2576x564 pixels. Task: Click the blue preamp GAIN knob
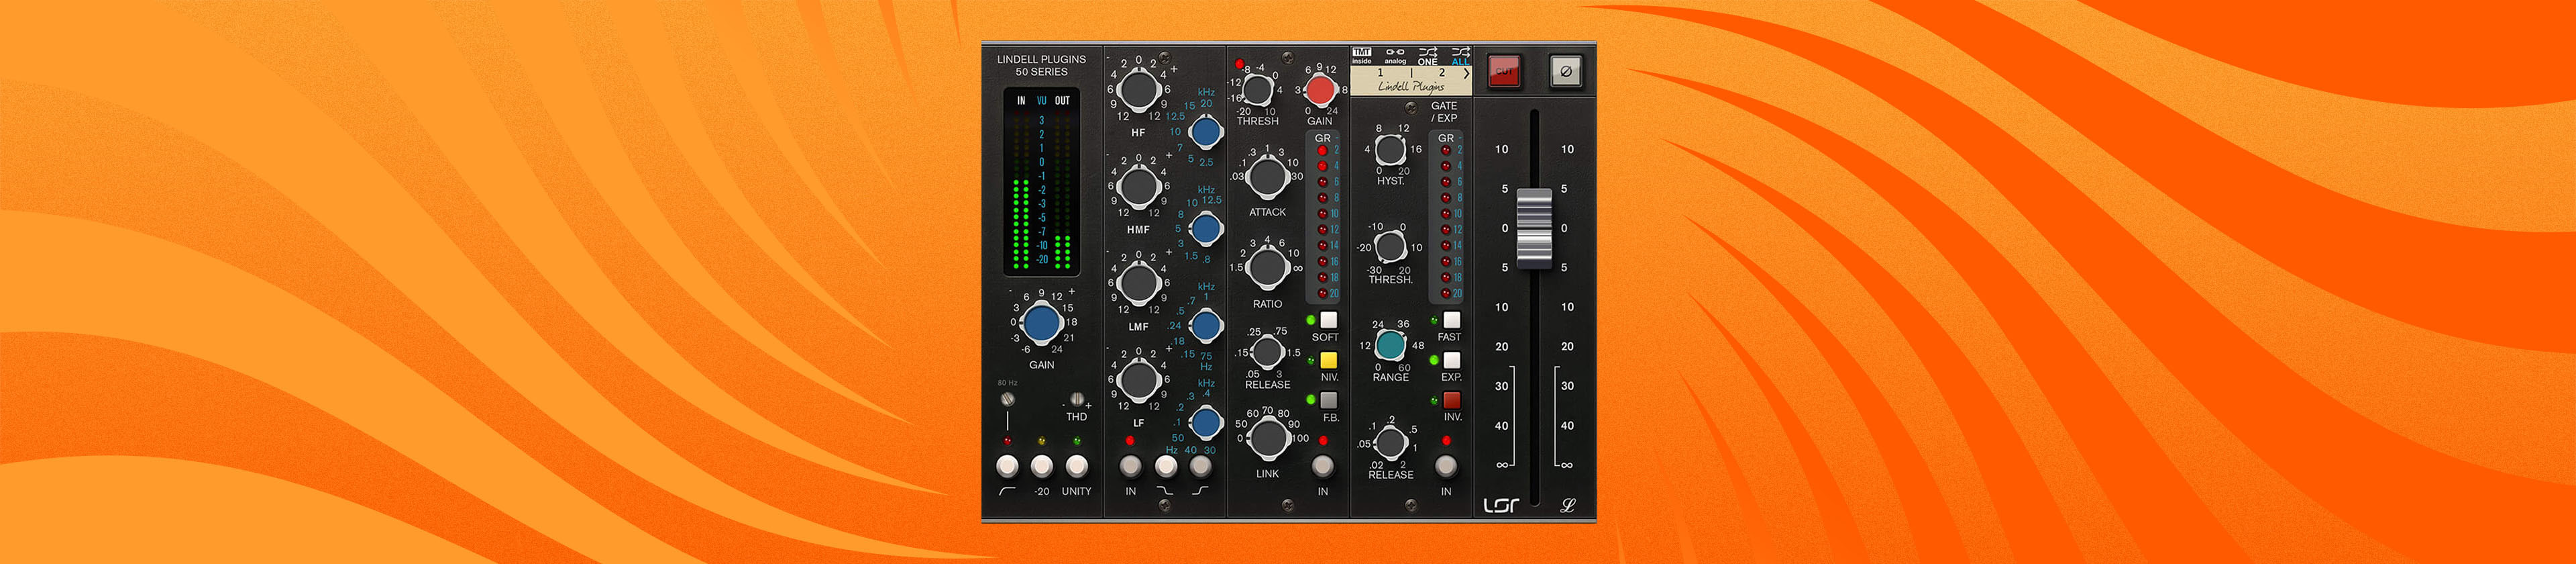click(1041, 323)
